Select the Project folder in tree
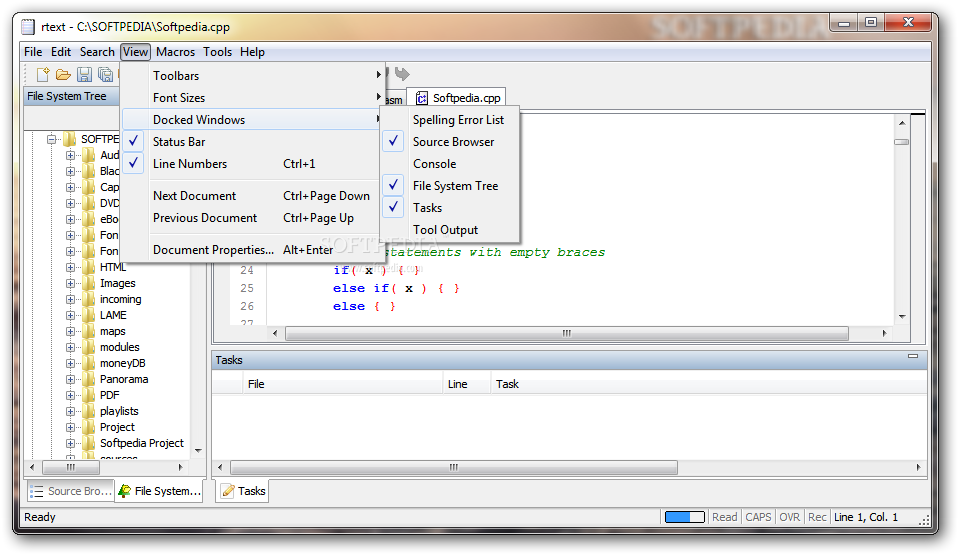 [117, 427]
